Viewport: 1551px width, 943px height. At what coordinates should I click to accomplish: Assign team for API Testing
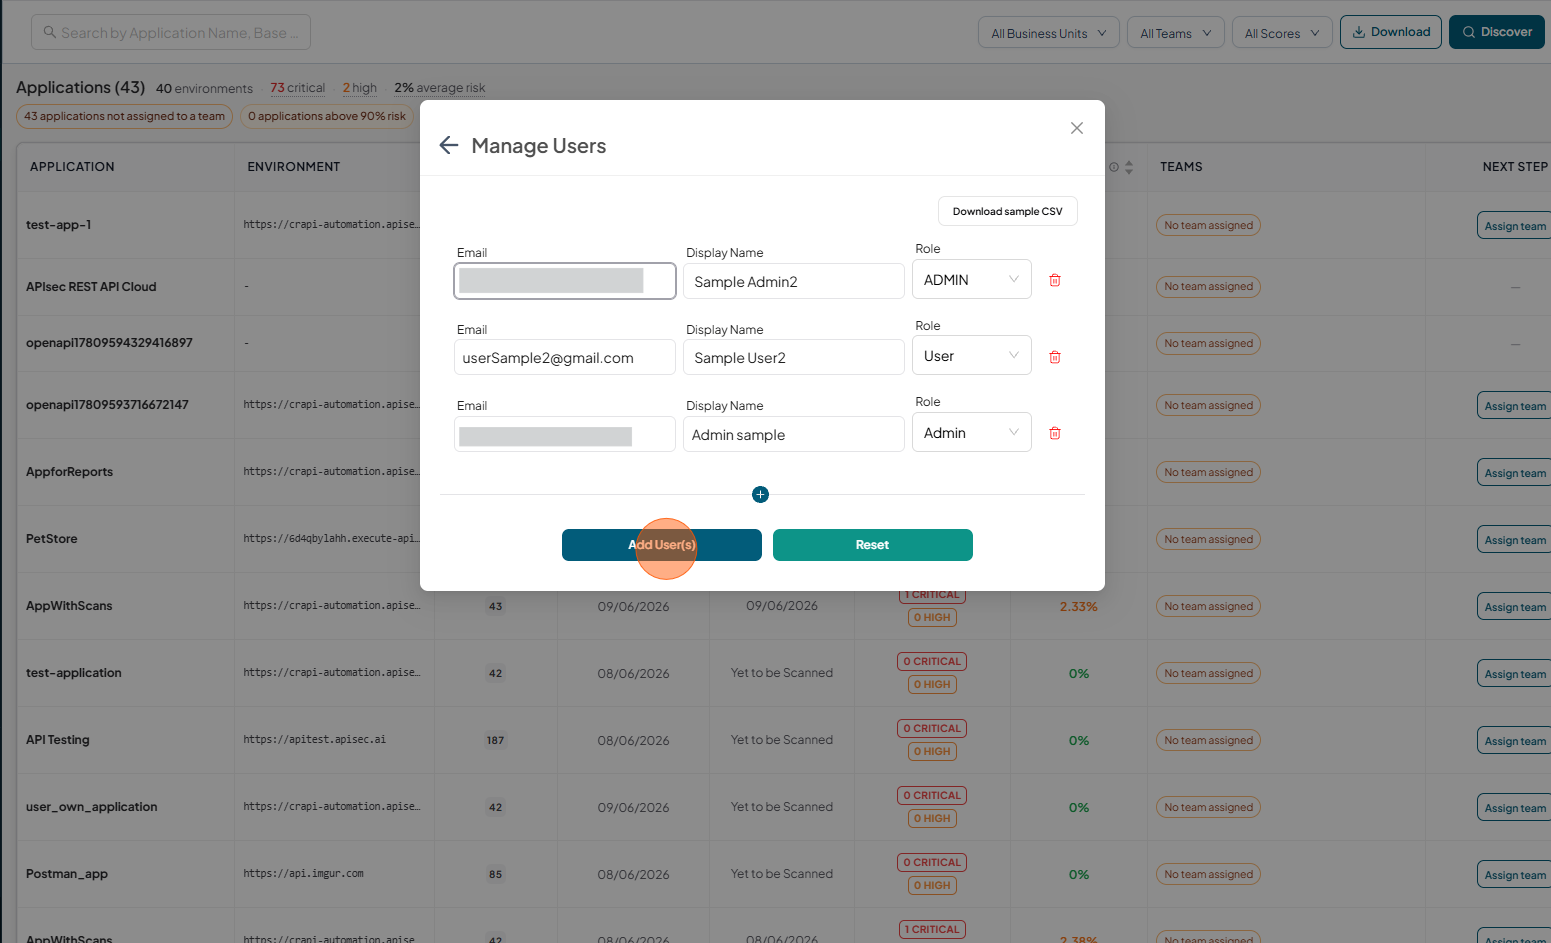coord(1514,741)
